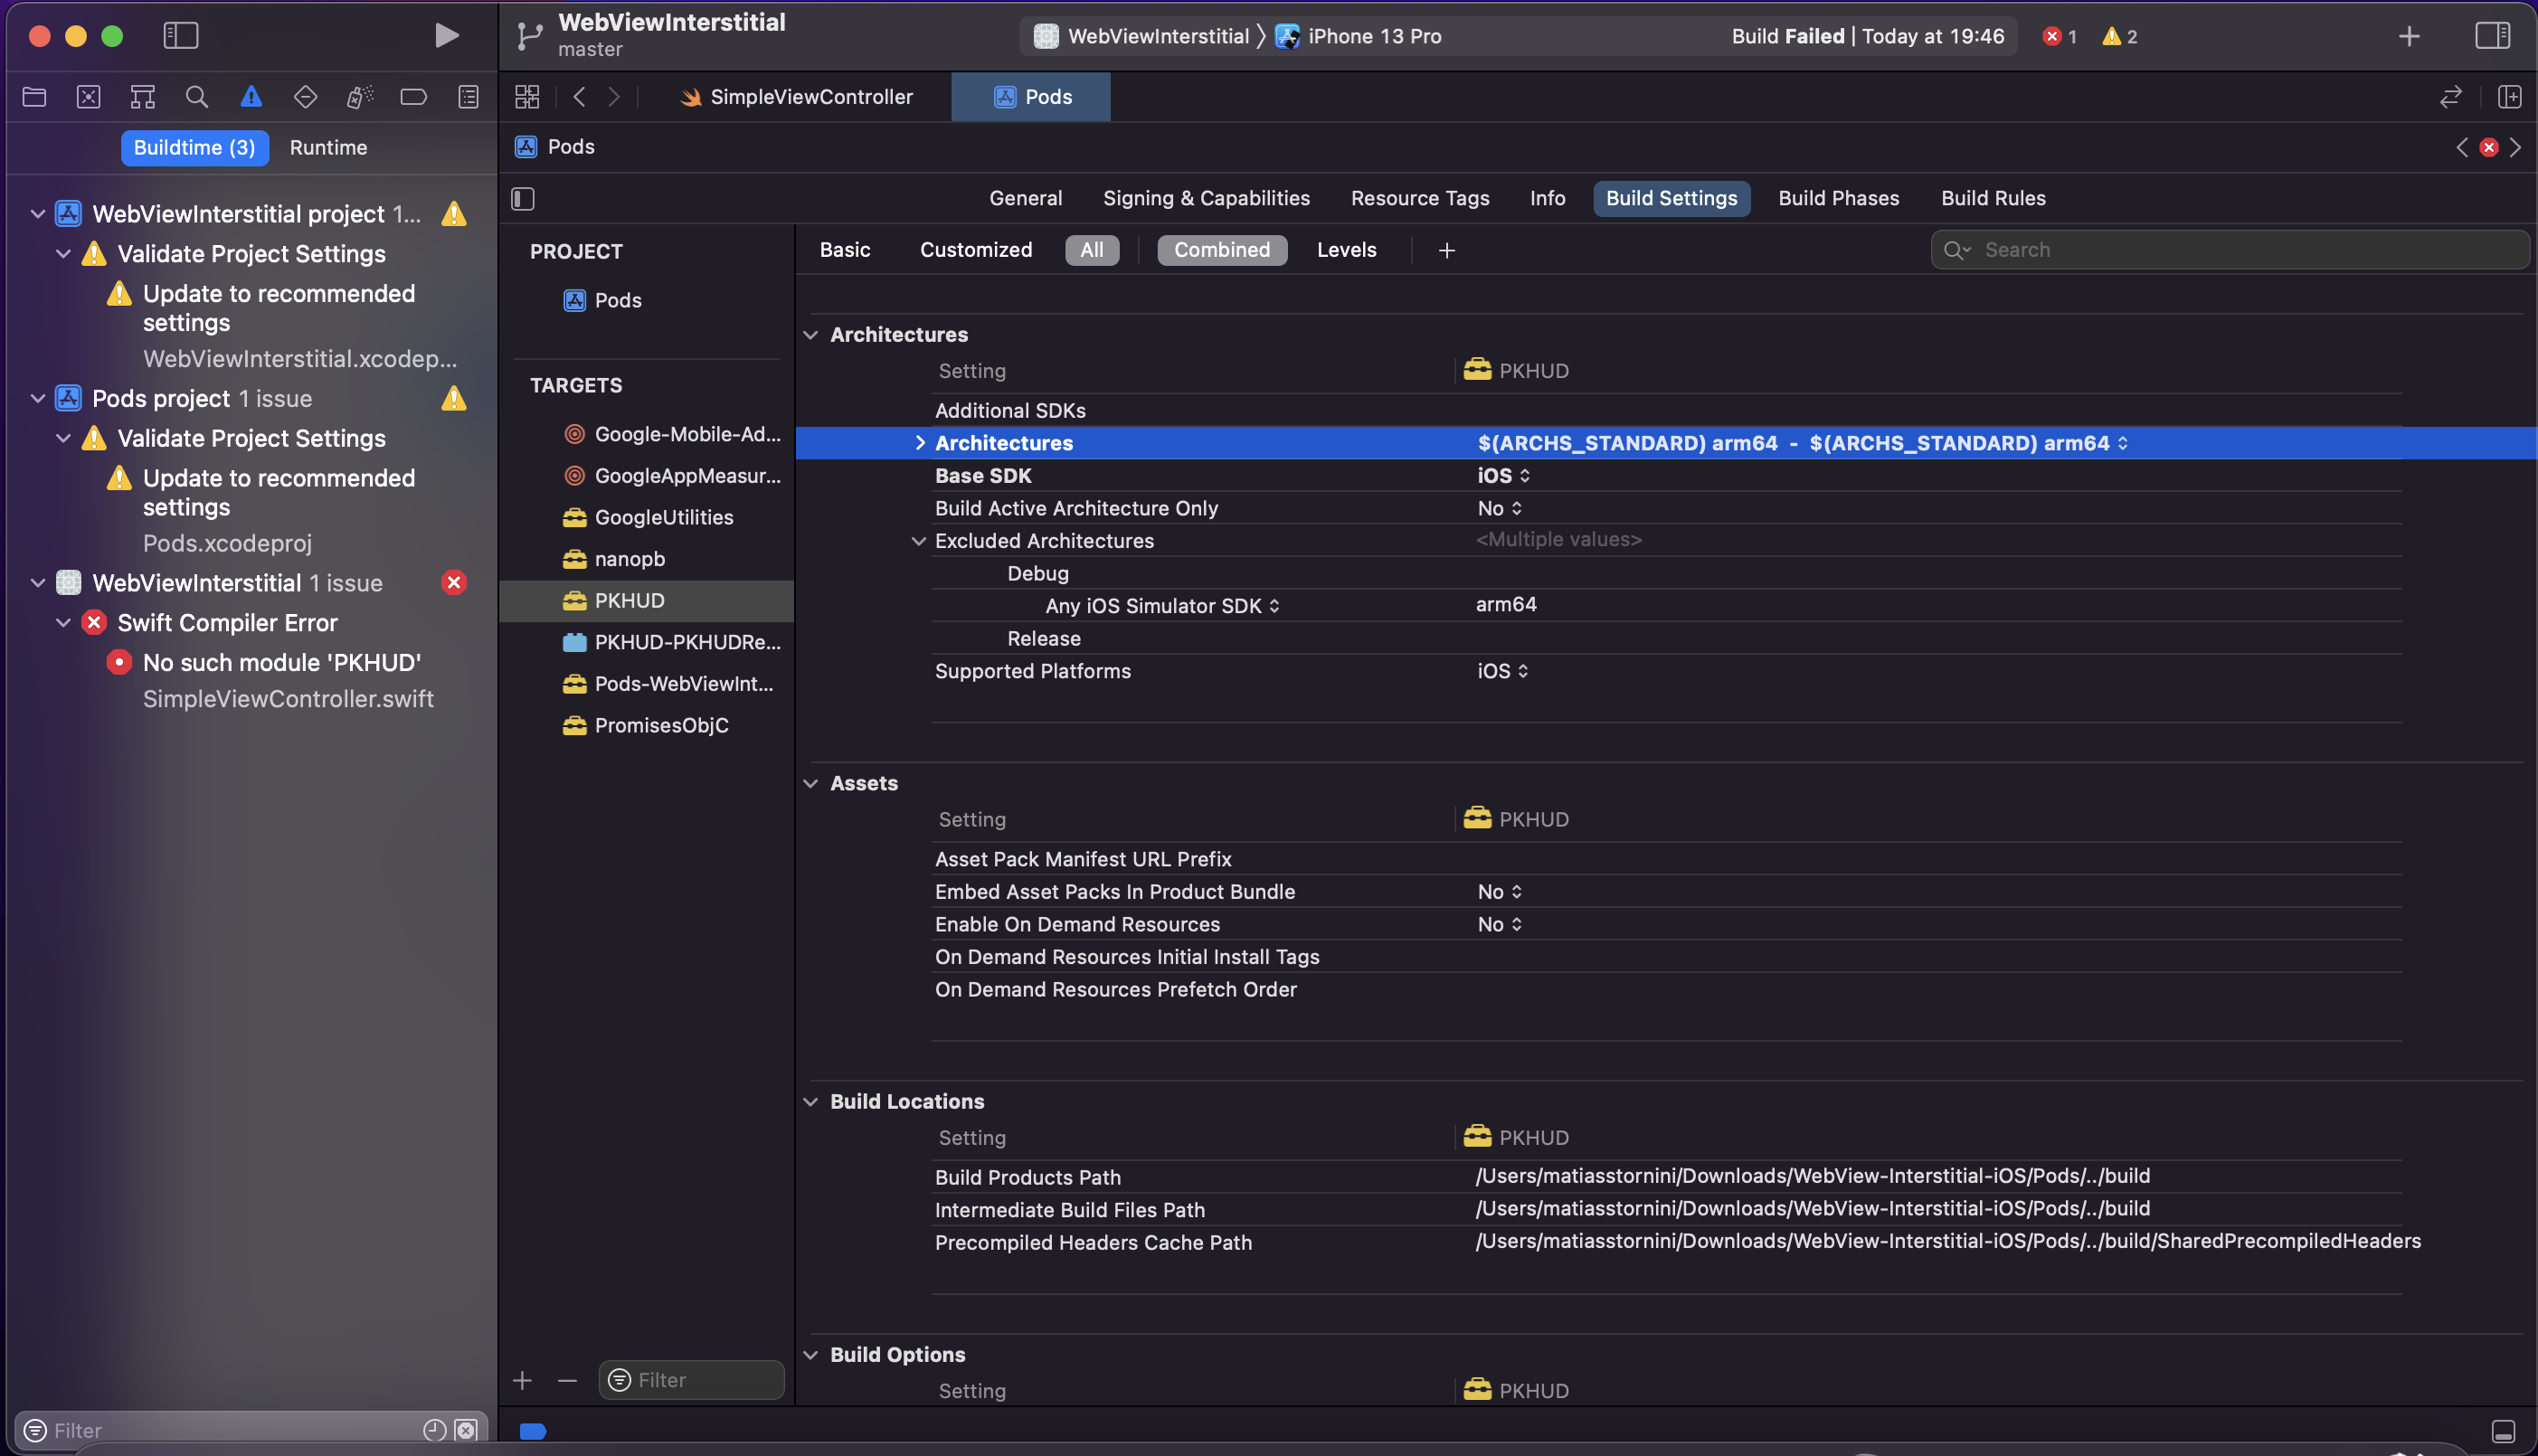Open the Build Rules tab
Image resolution: width=2538 pixels, height=1456 pixels.
(1993, 199)
